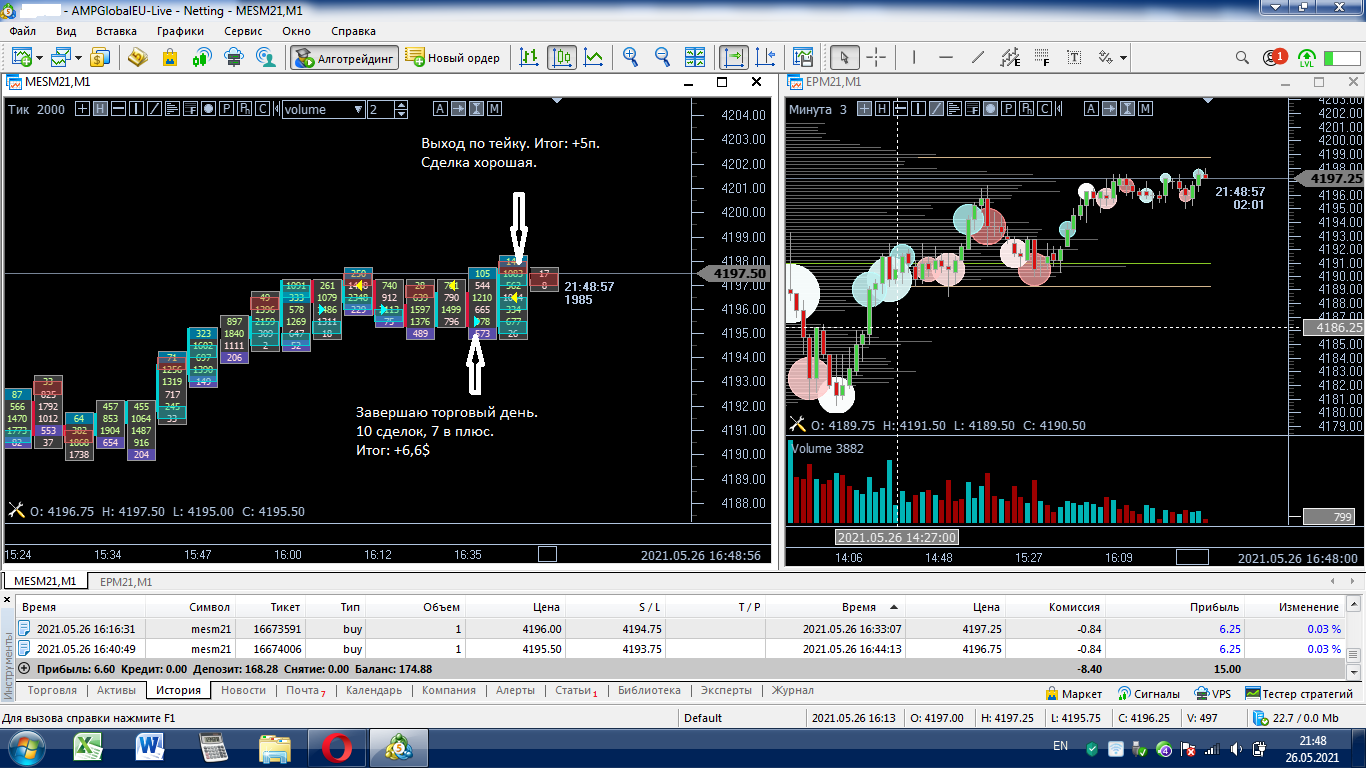
Task: Toggle the H button in MESM21 chart panel
Action: click(100, 109)
